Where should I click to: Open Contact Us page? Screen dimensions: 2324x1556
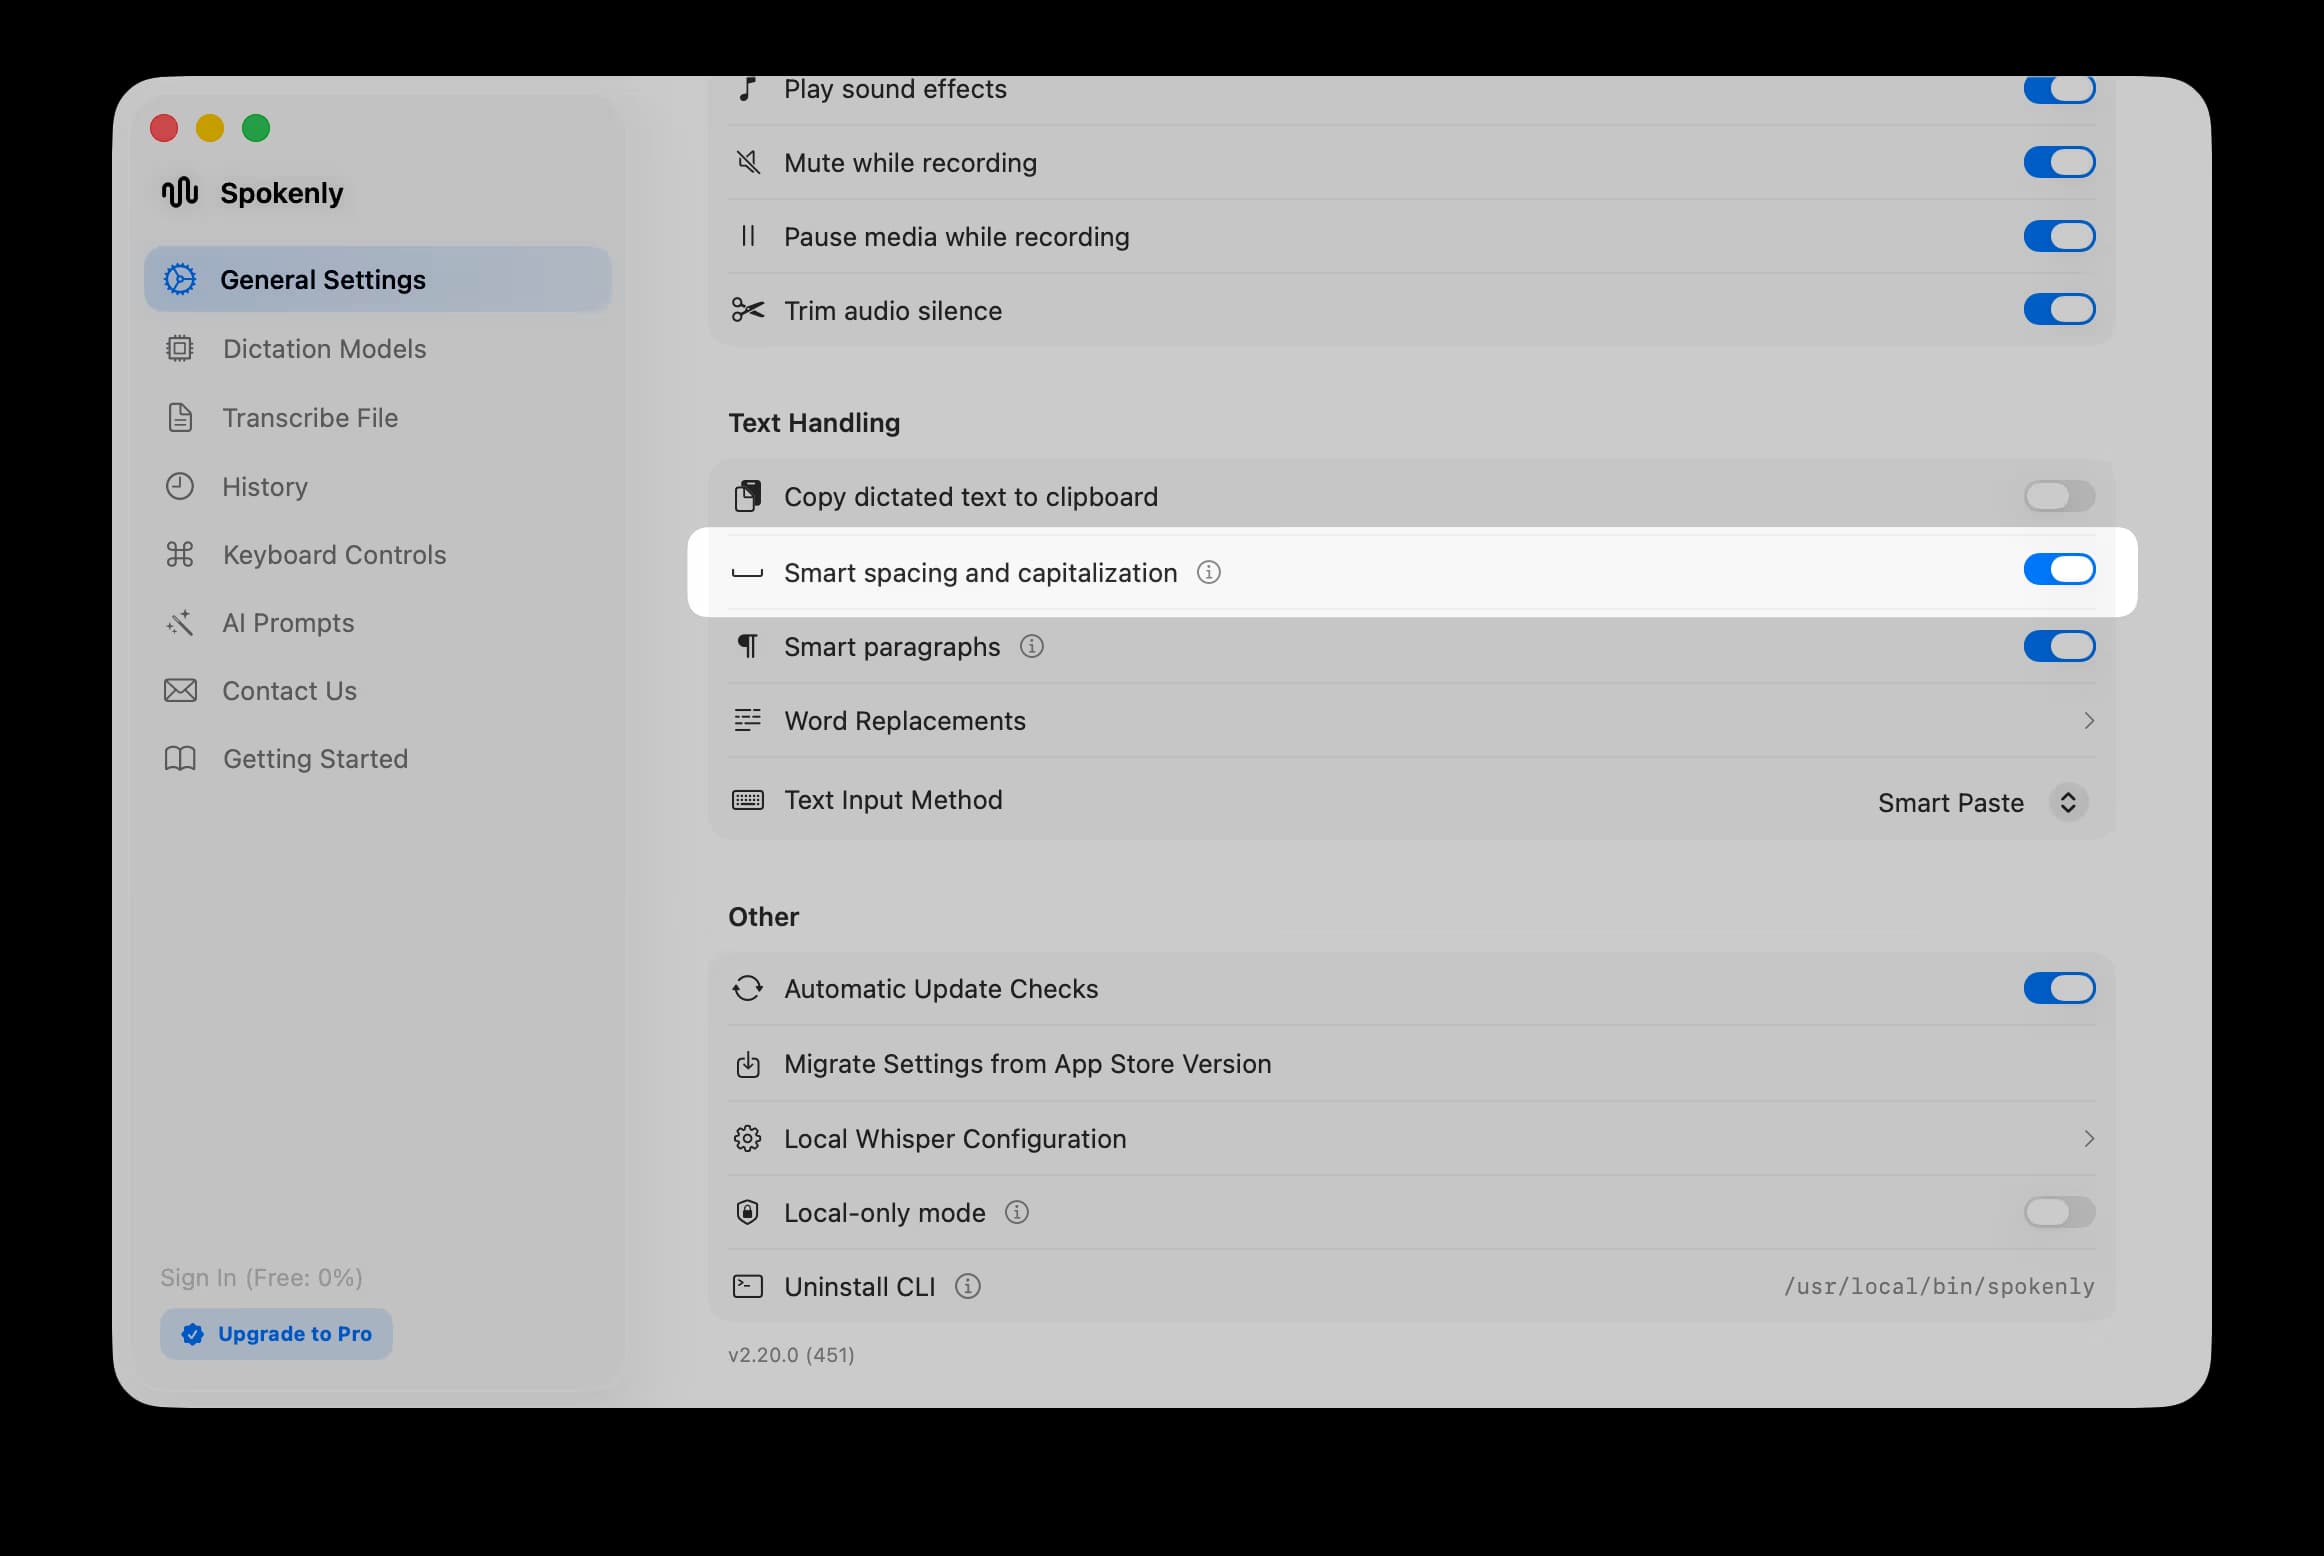[x=377, y=690]
